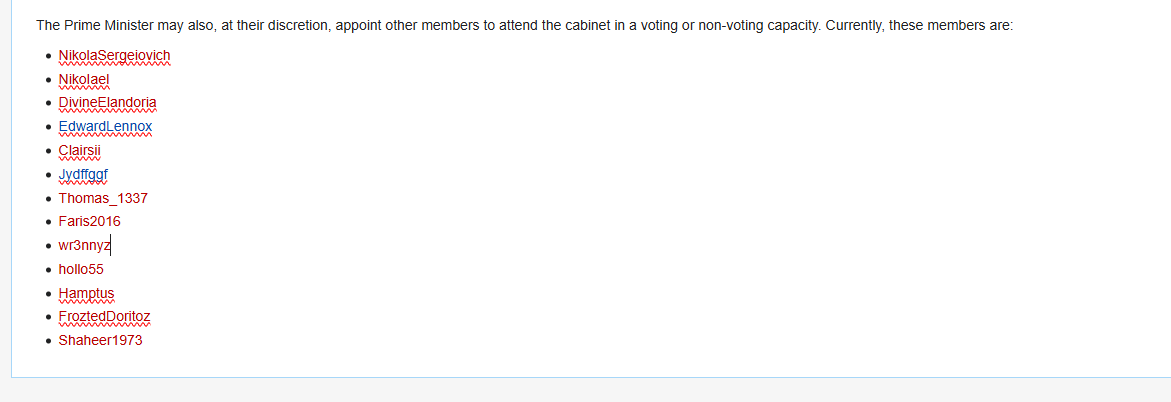
Task: Select the Hamptus link
Action: click(86, 293)
